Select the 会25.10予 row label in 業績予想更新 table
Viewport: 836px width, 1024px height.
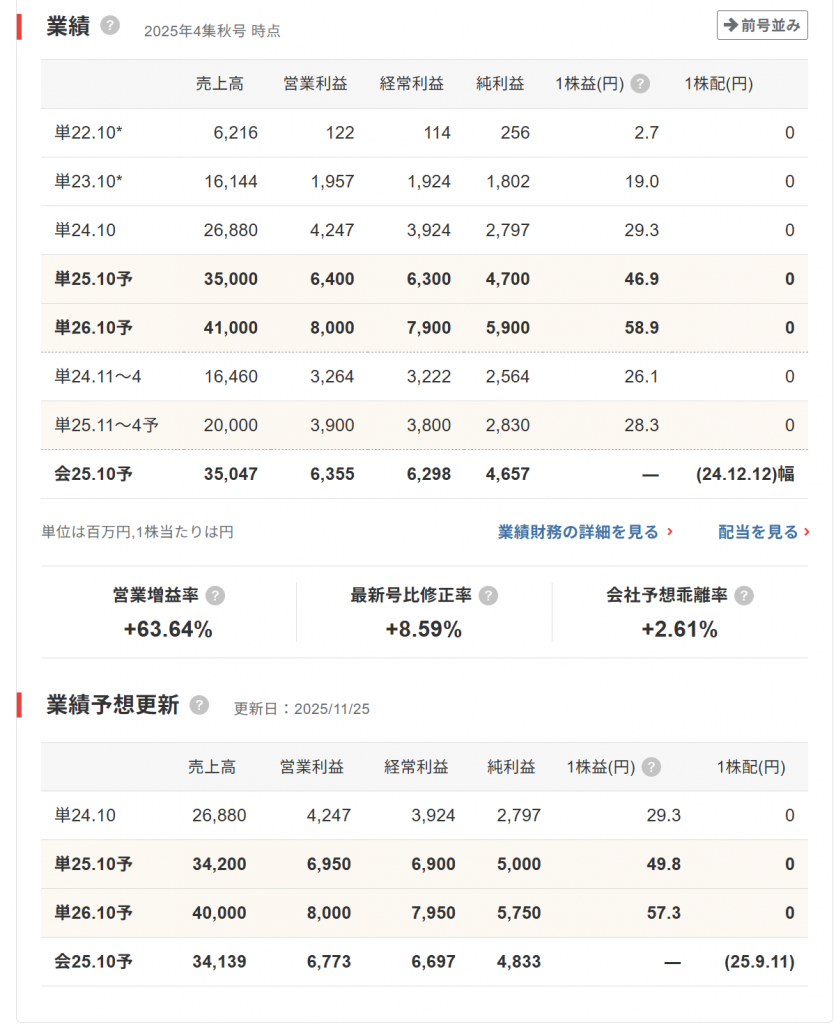[93, 962]
